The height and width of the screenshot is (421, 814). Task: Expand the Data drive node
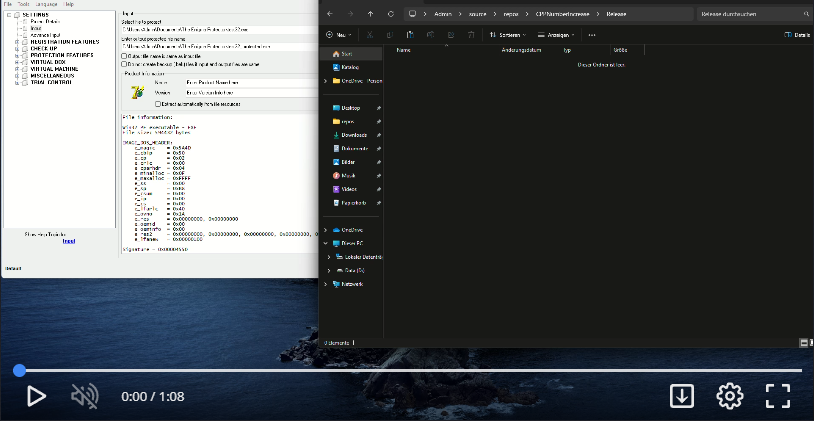329,270
